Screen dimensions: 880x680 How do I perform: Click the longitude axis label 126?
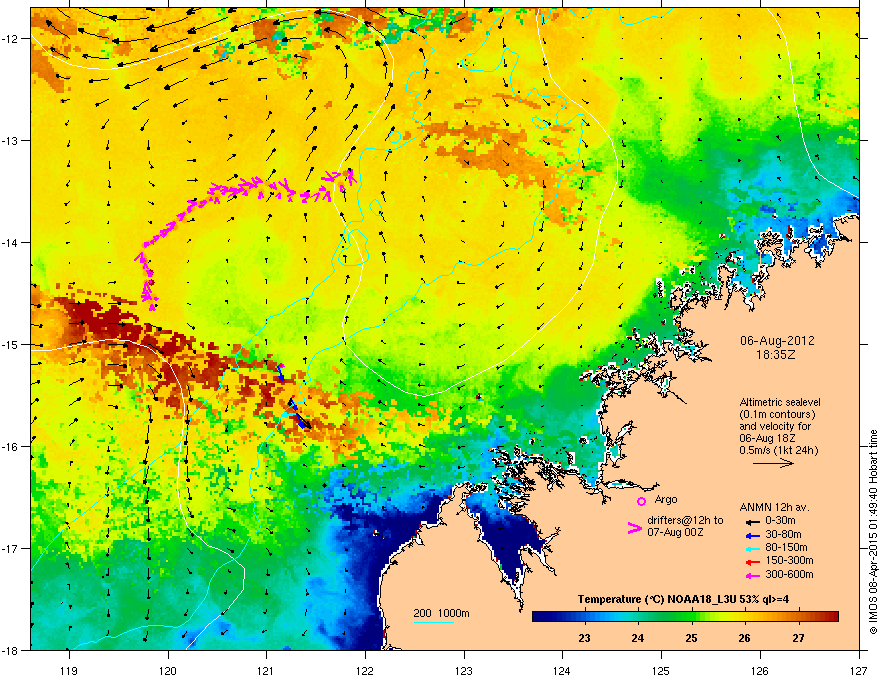pyautogui.click(x=760, y=670)
